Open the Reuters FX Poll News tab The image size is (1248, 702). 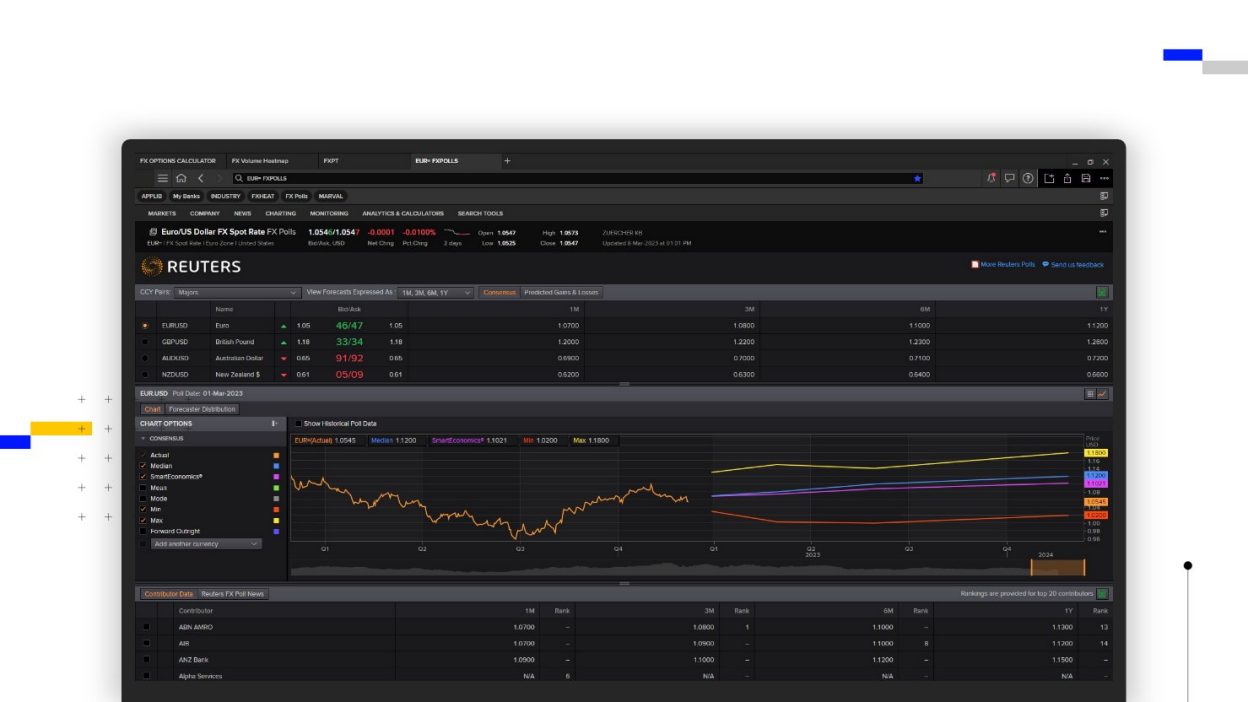coord(233,594)
